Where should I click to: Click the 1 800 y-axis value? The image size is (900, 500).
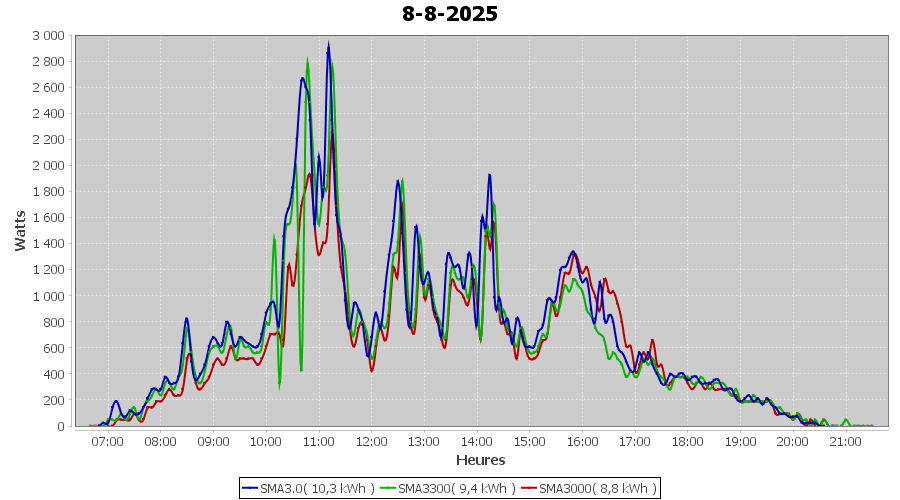pos(49,192)
